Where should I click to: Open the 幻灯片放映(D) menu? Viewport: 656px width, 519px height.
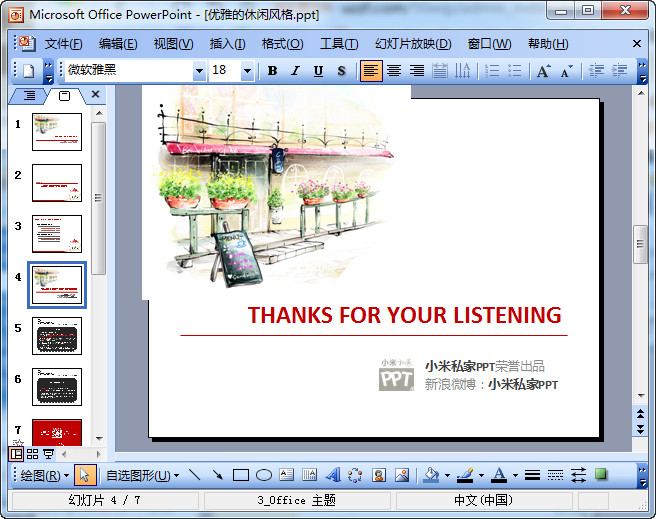[412, 44]
